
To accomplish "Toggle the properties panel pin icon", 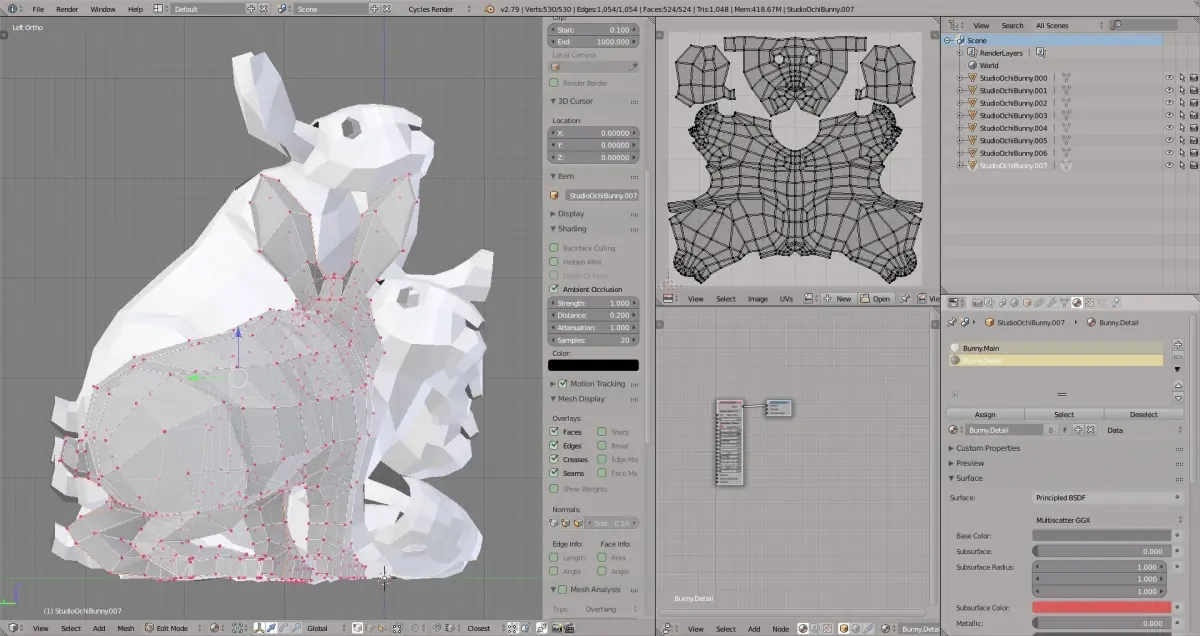I will click(951, 323).
